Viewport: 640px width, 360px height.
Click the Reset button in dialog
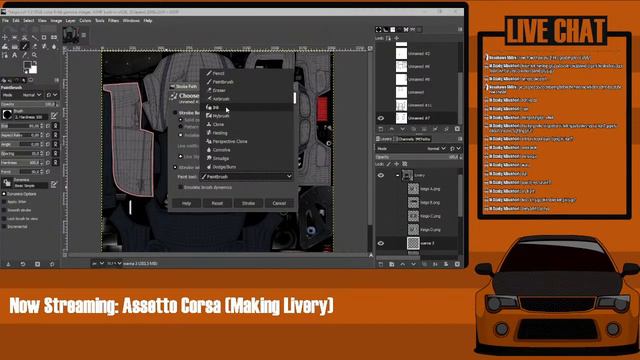click(x=217, y=203)
